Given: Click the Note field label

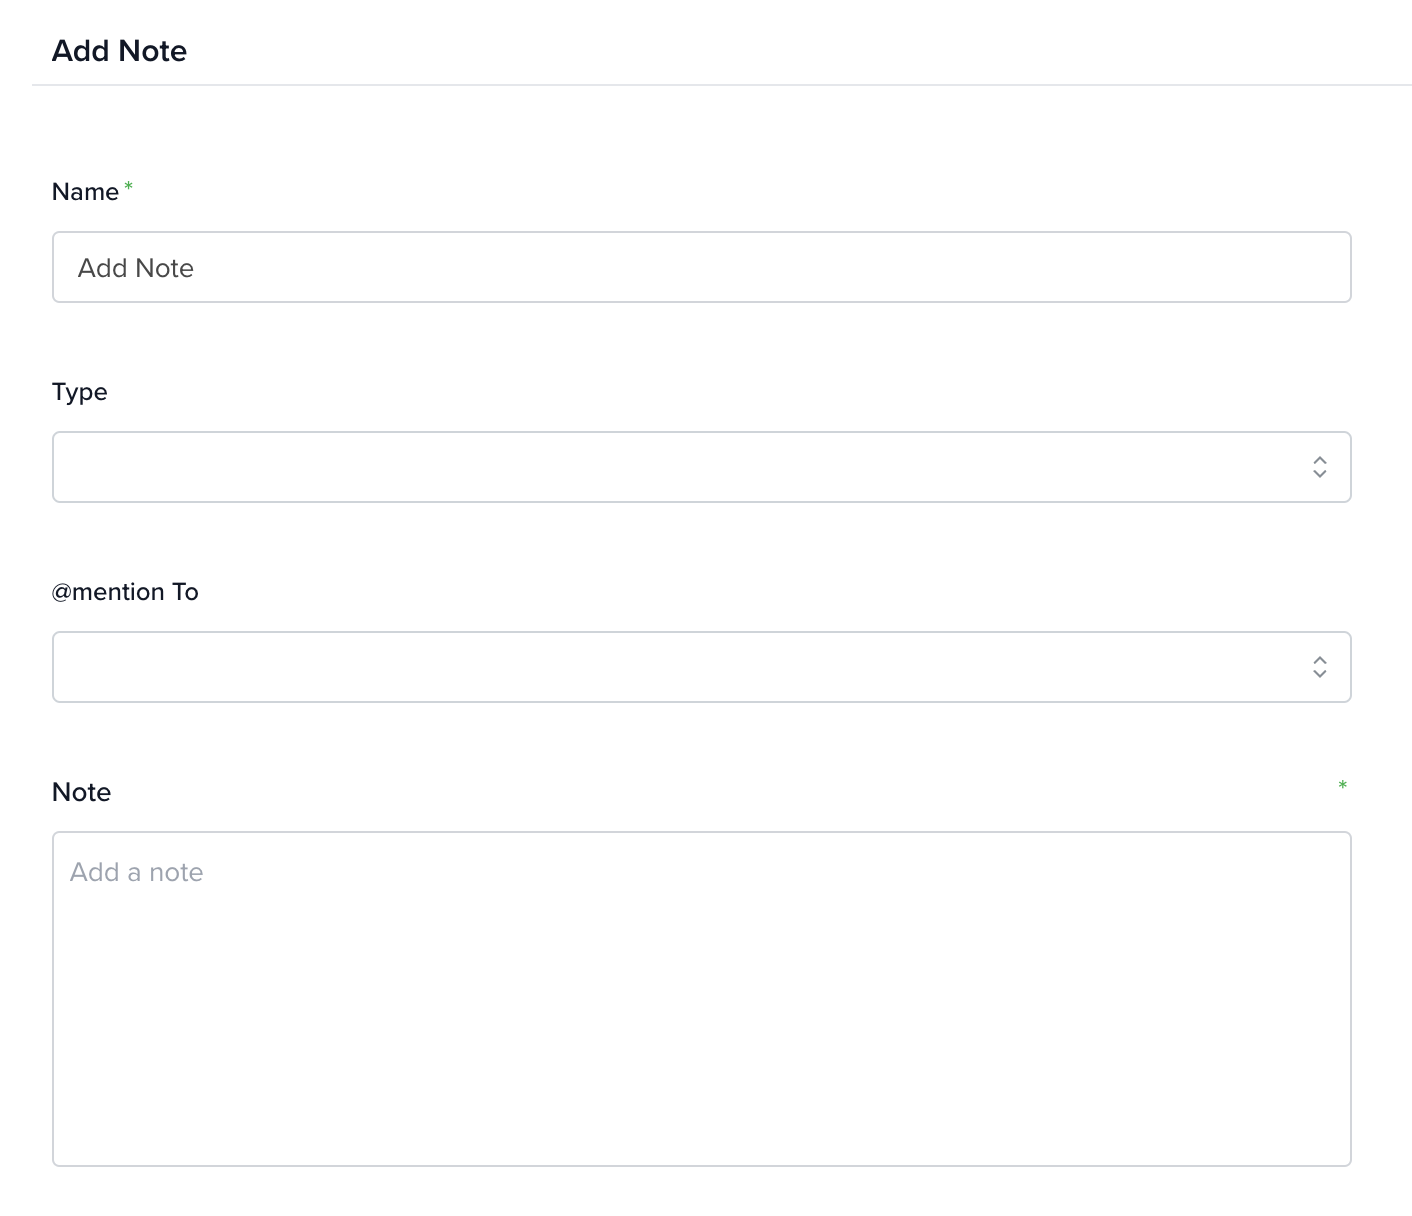Looking at the screenshot, I should 81,792.
